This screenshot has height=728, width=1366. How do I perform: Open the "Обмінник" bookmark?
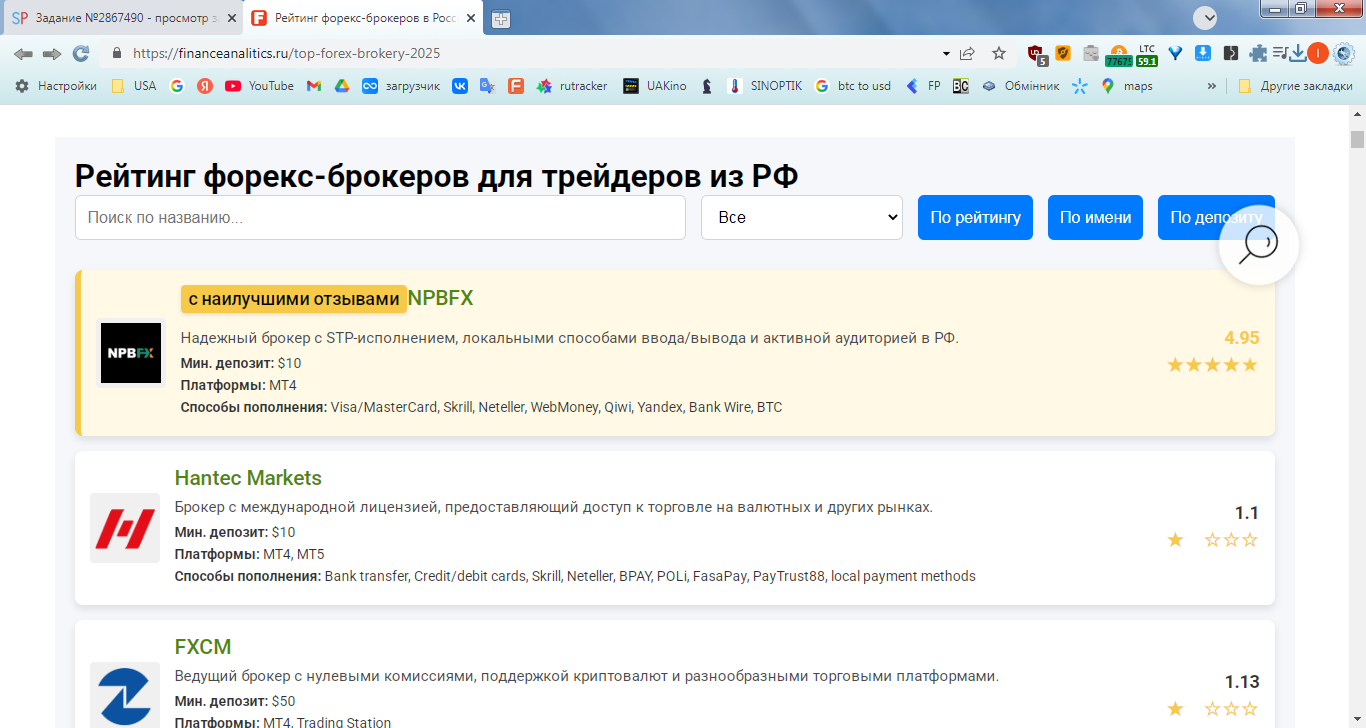click(x=1020, y=86)
